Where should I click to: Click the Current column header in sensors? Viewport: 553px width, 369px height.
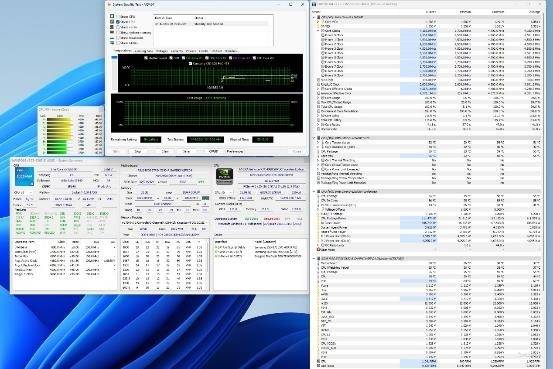[431, 12]
